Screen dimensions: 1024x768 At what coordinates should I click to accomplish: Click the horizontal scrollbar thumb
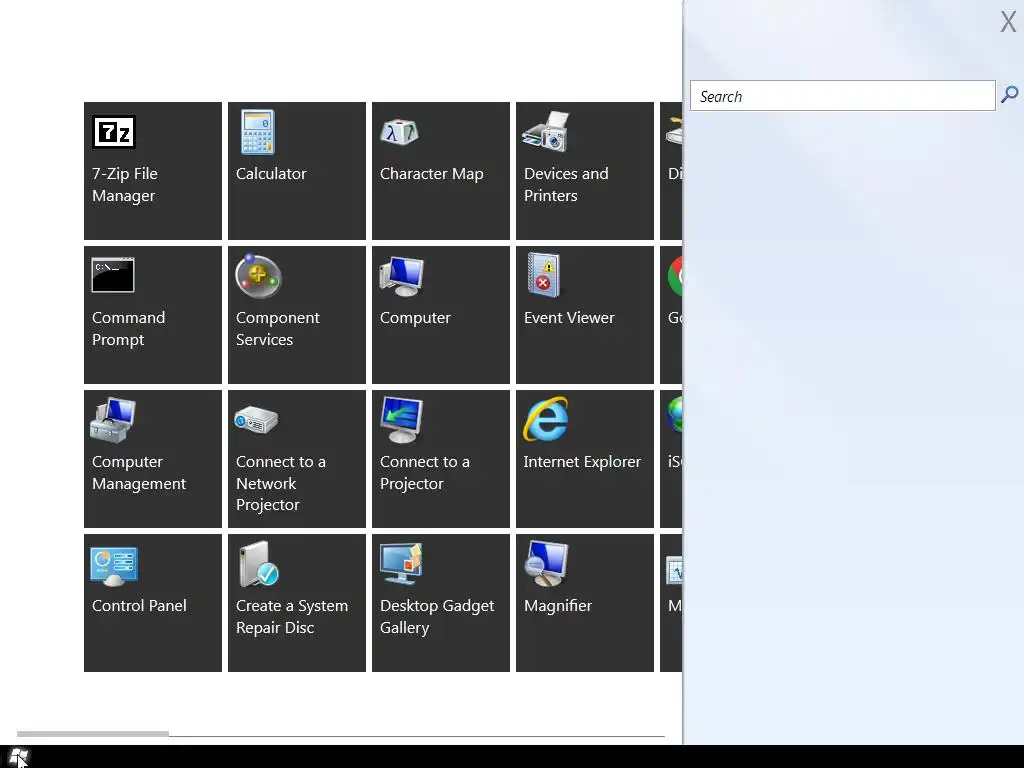point(93,734)
